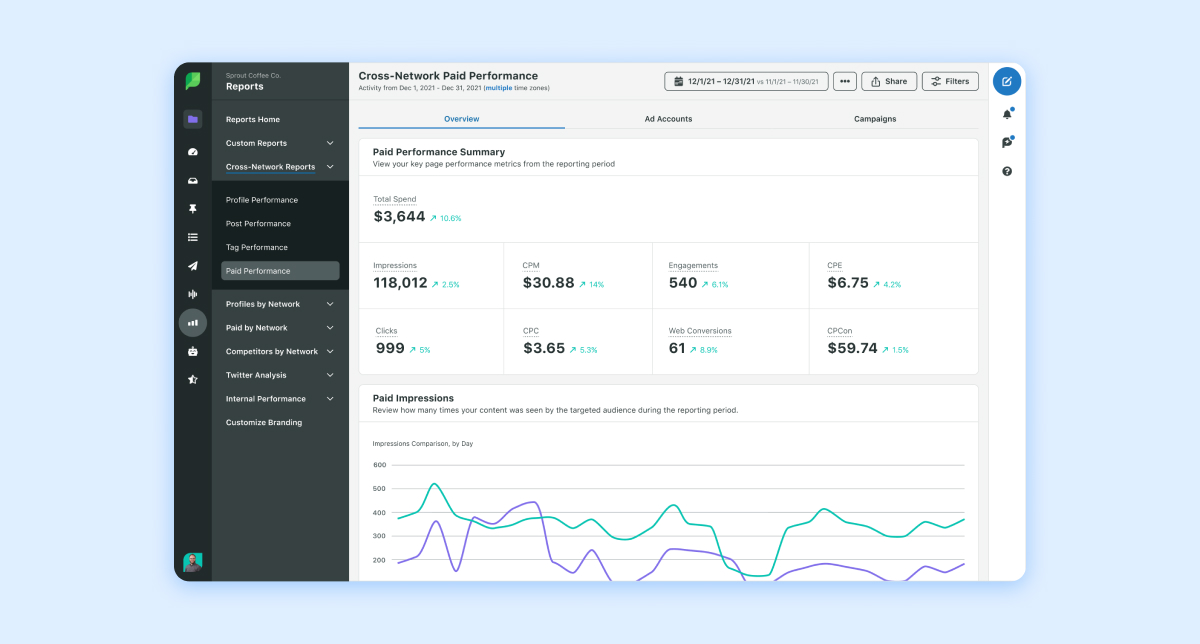Expand the Custom Reports chevron

pos(330,143)
